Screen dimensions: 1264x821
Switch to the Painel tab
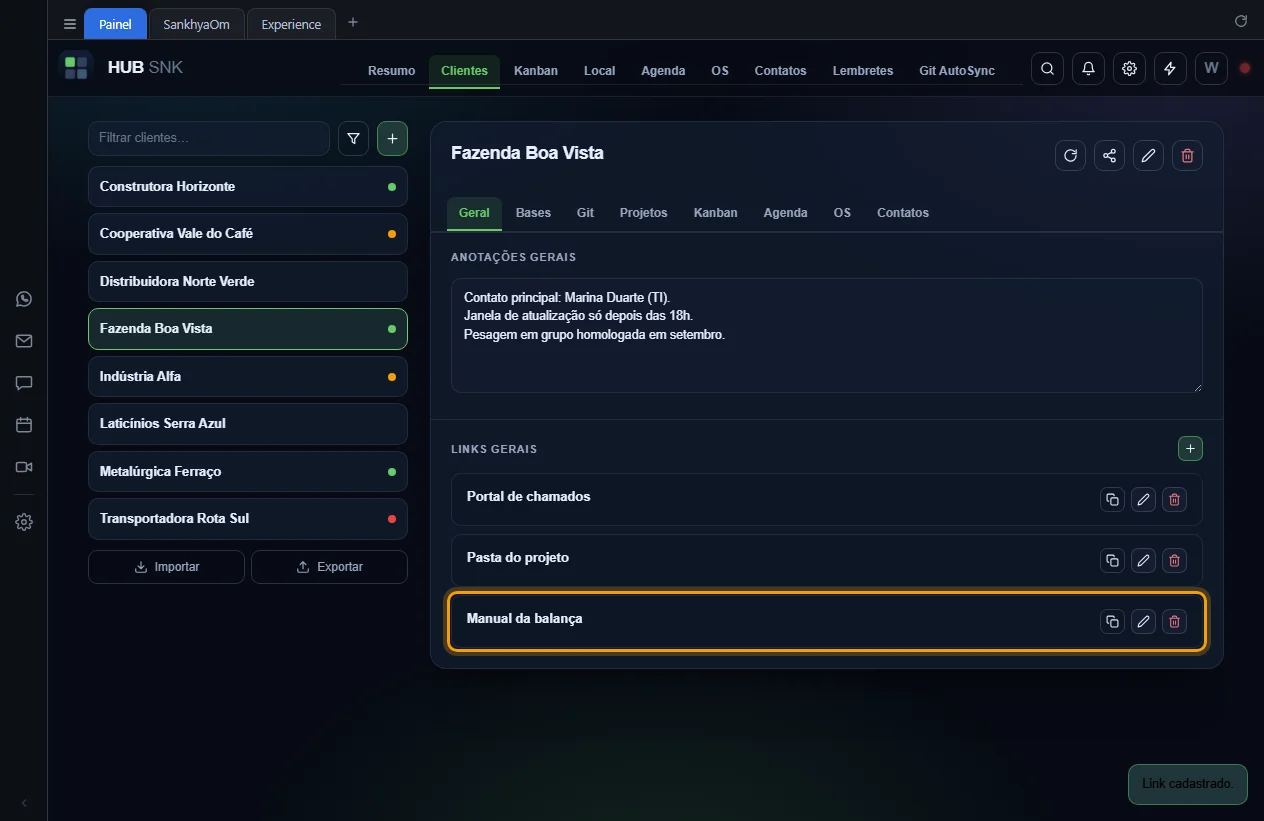click(x=115, y=24)
